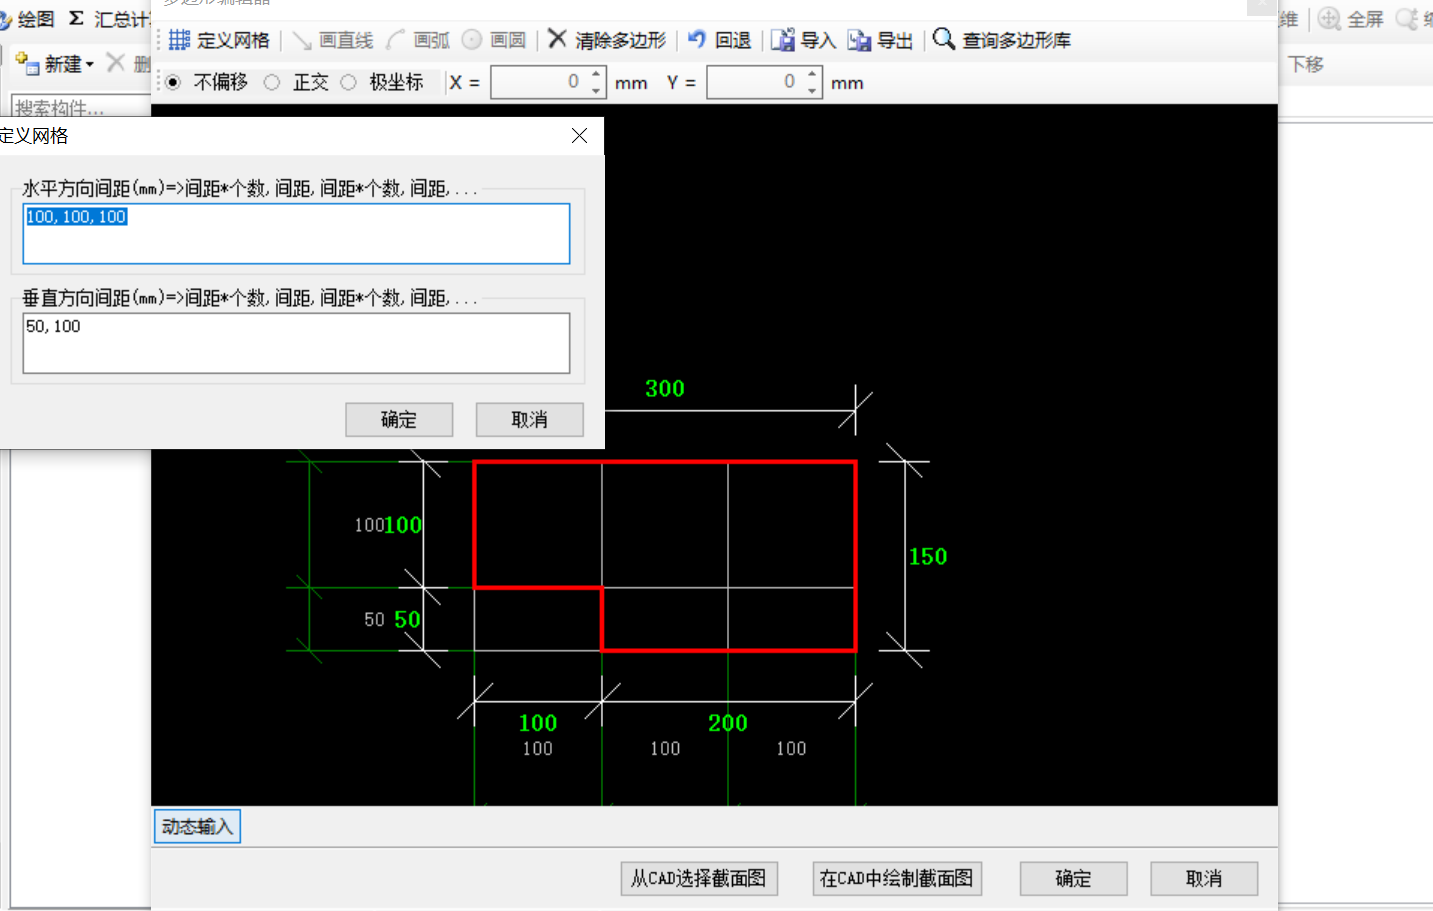This screenshot has width=1433, height=911.
Task: Cancel the 定义网格 dialog with 取消
Action: click(529, 420)
